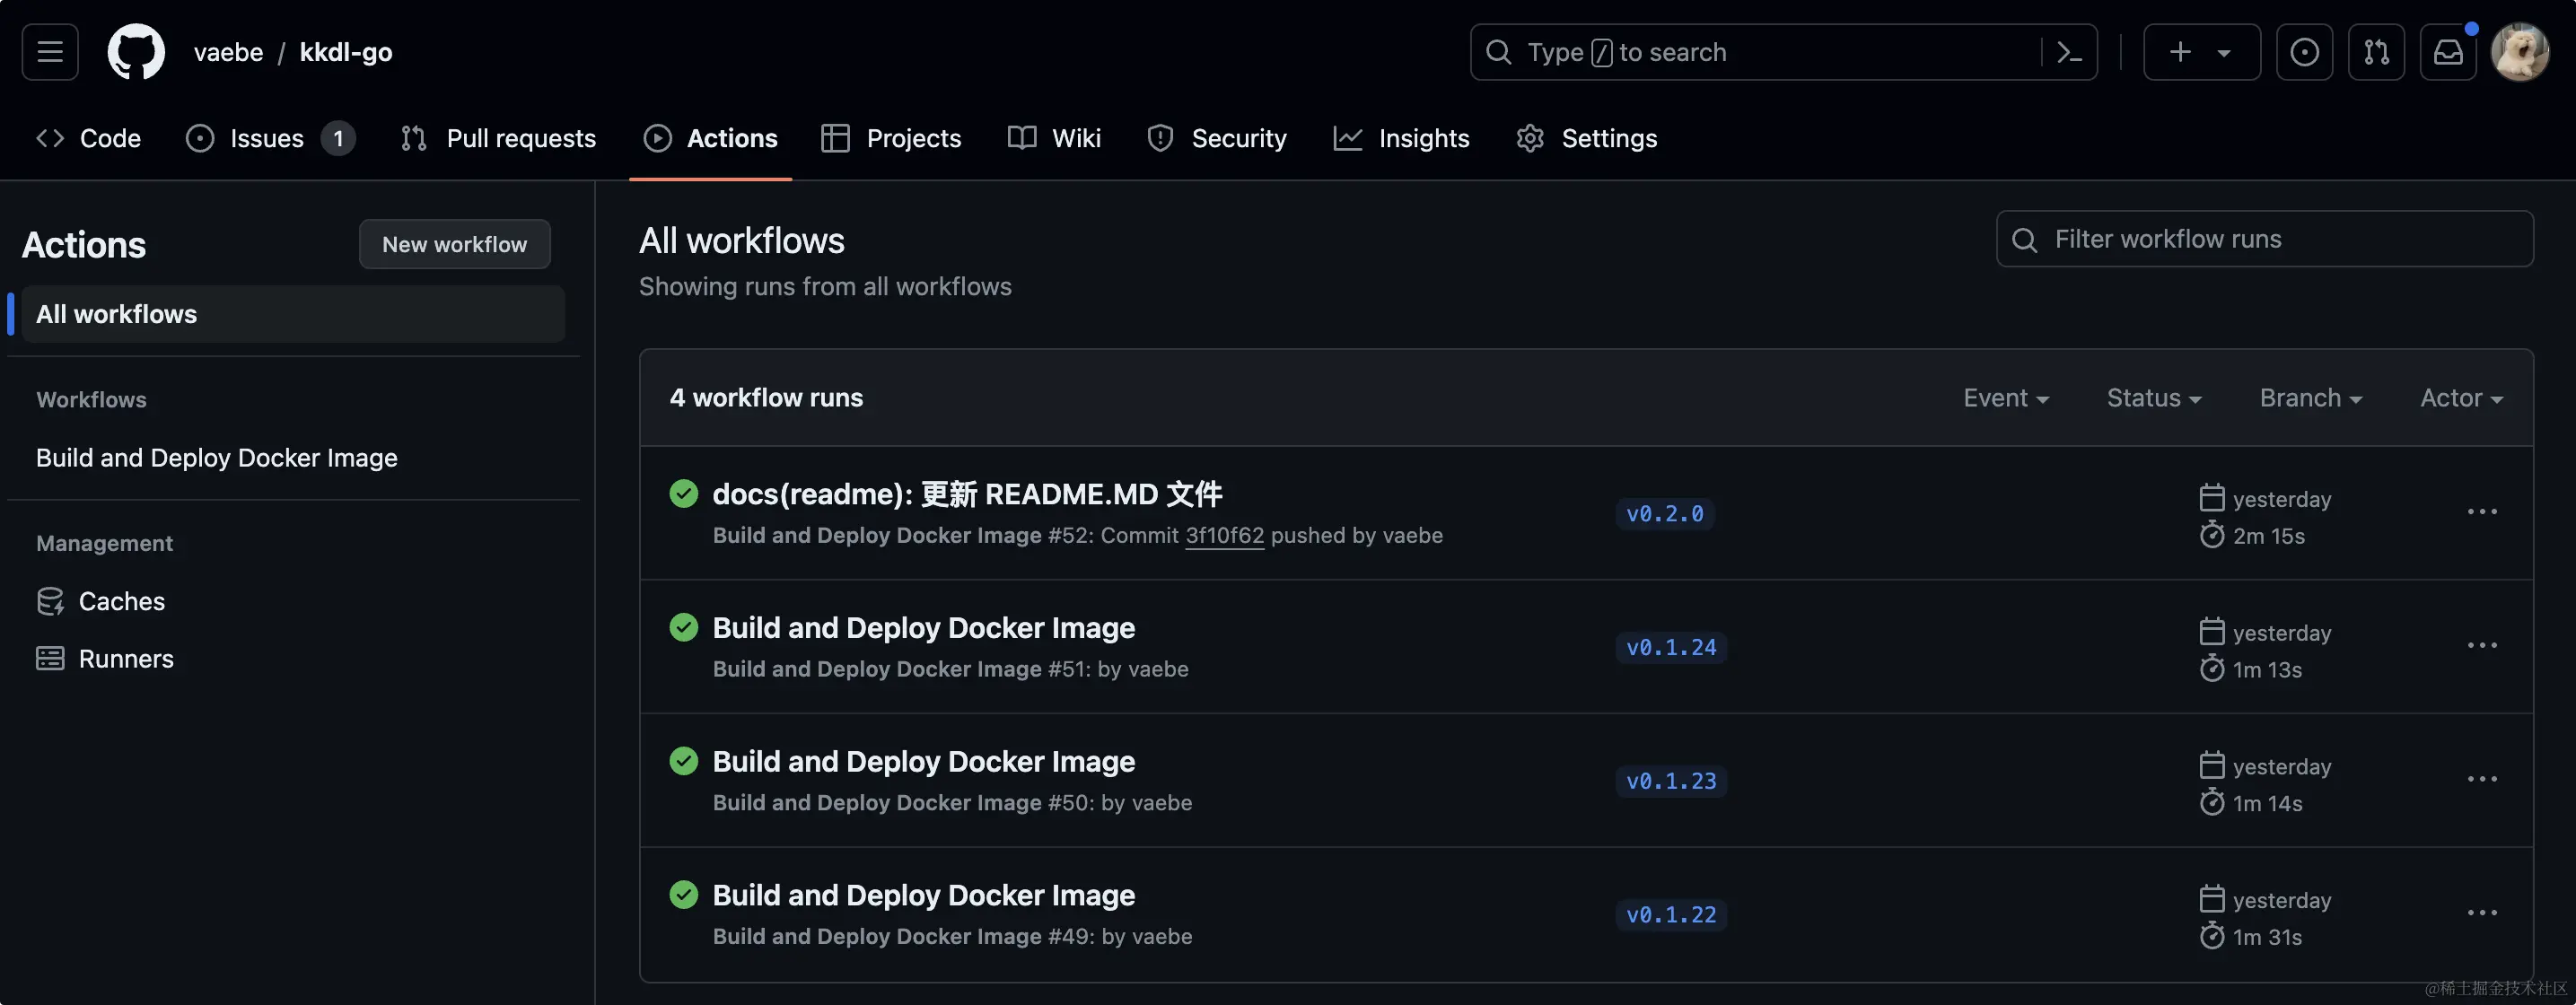Viewport: 2576px width, 1005px height.
Task: Open the Build and Deploy run #50
Action: tap(923, 762)
